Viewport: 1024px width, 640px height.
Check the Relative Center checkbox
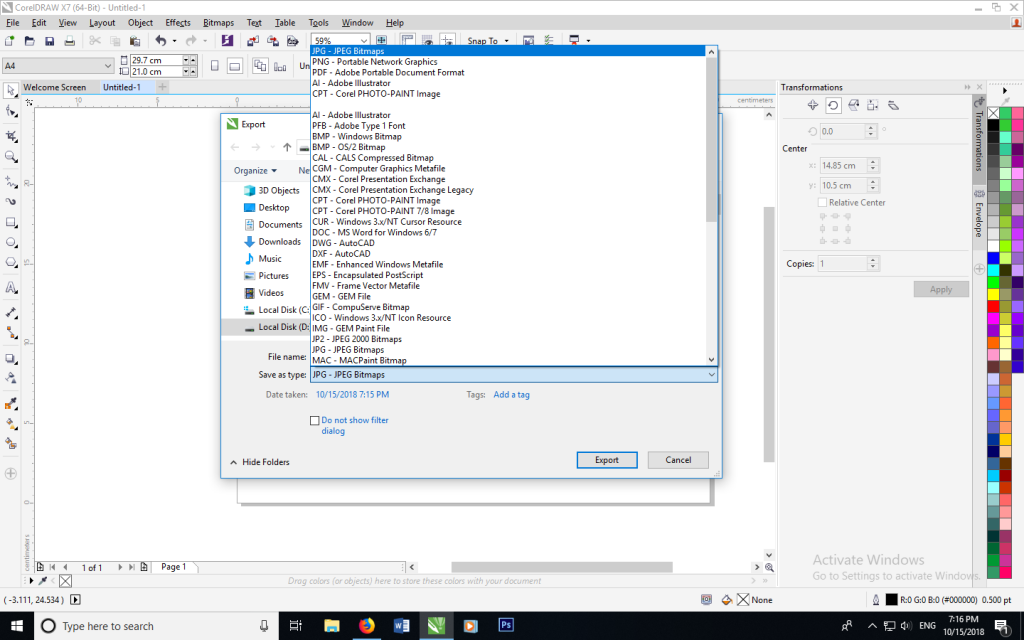[x=823, y=202]
